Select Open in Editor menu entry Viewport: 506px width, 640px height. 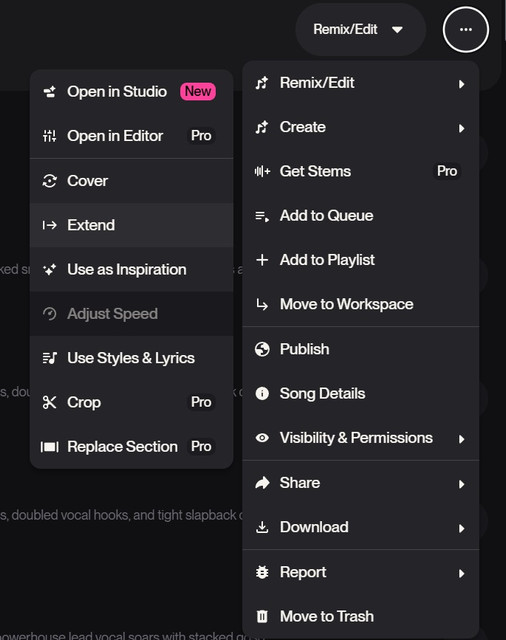tap(131, 136)
